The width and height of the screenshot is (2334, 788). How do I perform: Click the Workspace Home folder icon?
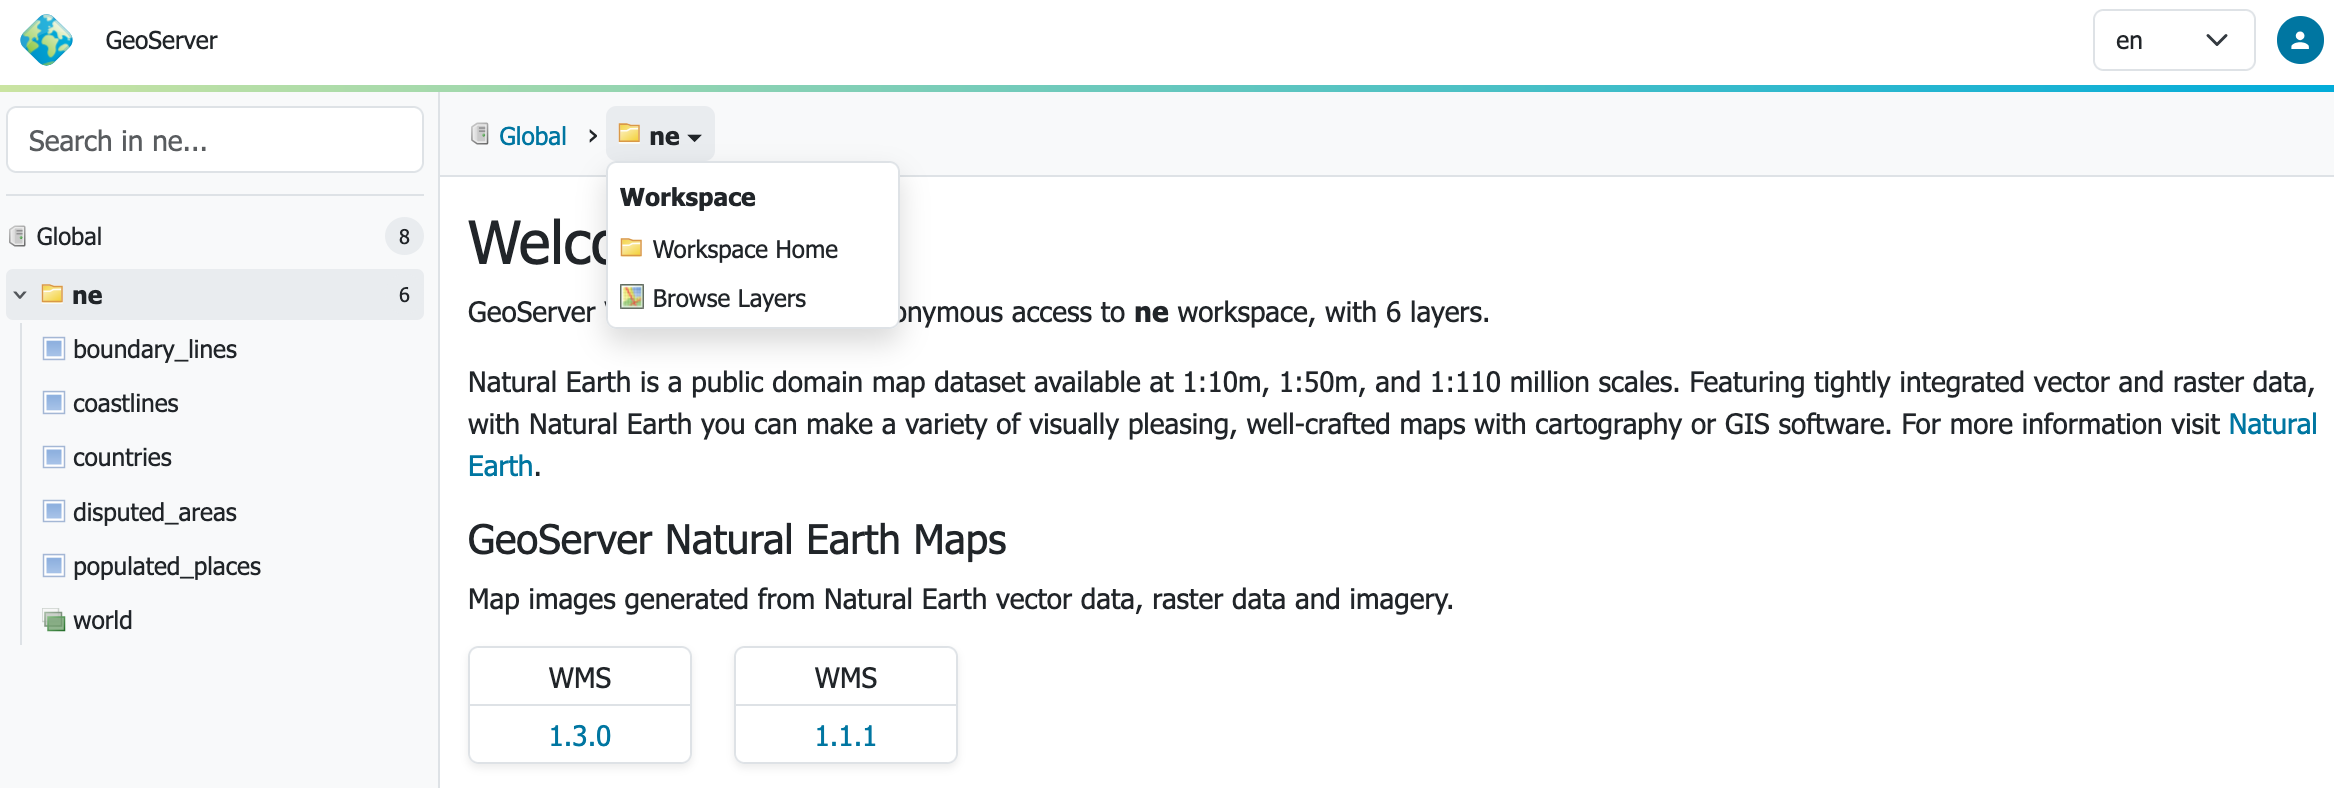(632, 248)
